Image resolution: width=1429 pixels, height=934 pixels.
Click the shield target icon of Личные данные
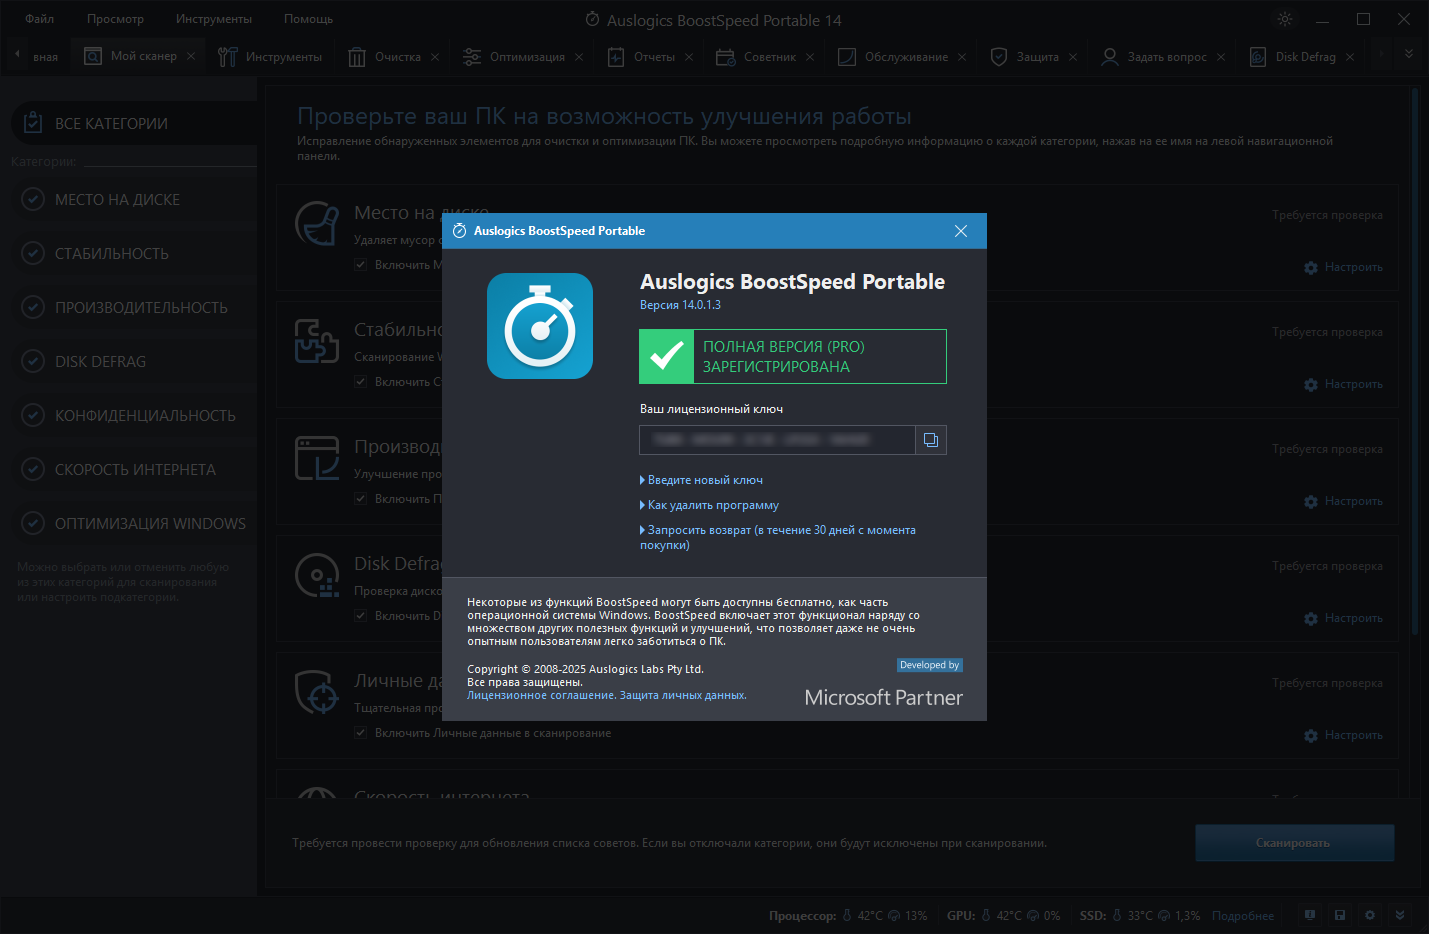tap(318, 692)
